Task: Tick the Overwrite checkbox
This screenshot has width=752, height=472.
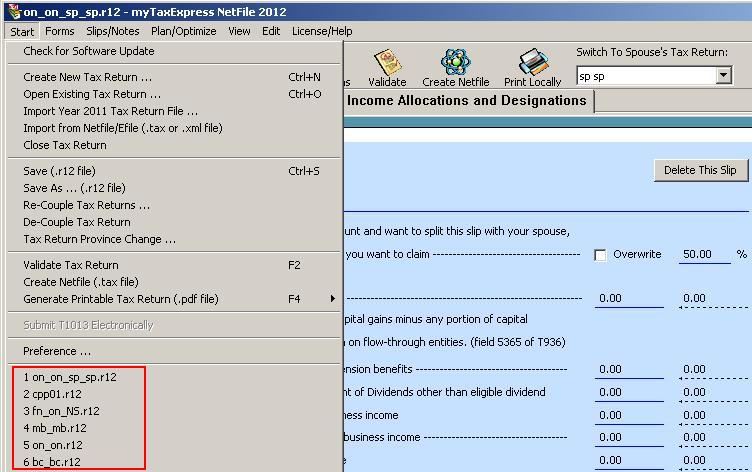Action: pos(600,255)
